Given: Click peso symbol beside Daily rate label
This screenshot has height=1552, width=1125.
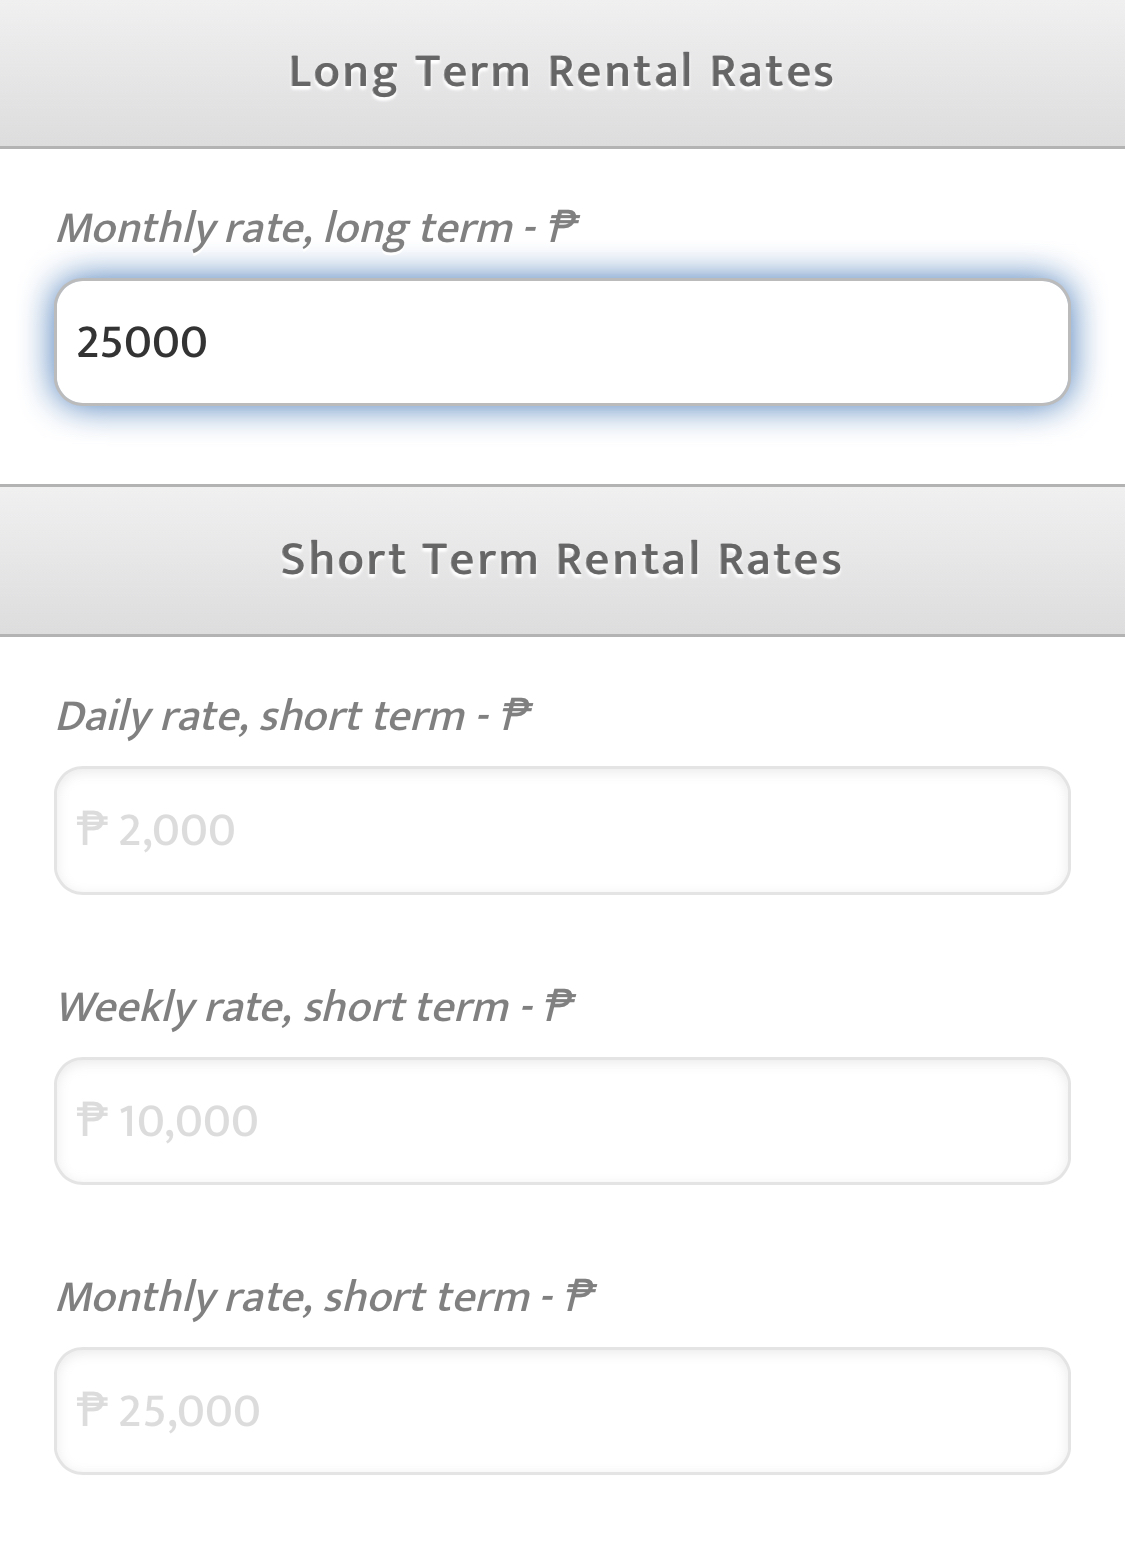Looking at the screenshot, I should click(x=515, y=715).
